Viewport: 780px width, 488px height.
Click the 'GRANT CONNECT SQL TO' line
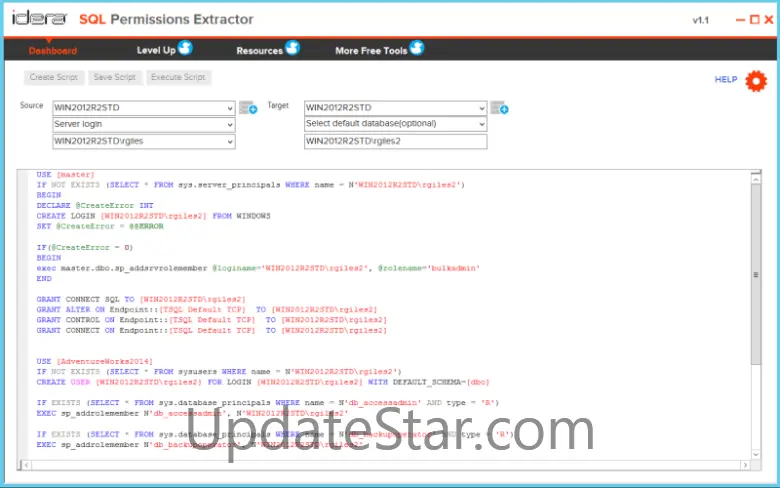[x=141, y=299]
